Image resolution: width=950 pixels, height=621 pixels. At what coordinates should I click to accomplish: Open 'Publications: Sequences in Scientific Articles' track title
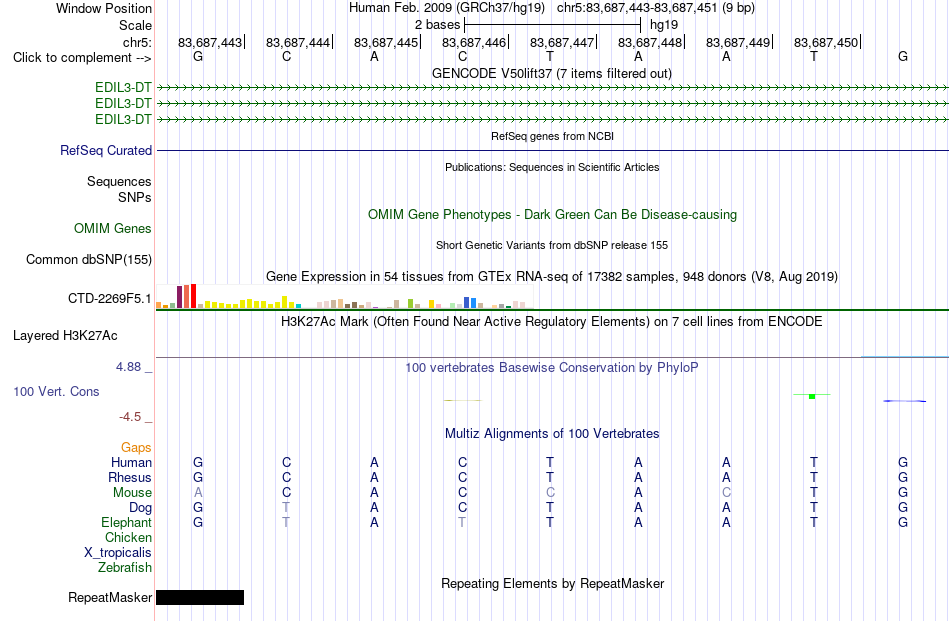tap(552, 167)
